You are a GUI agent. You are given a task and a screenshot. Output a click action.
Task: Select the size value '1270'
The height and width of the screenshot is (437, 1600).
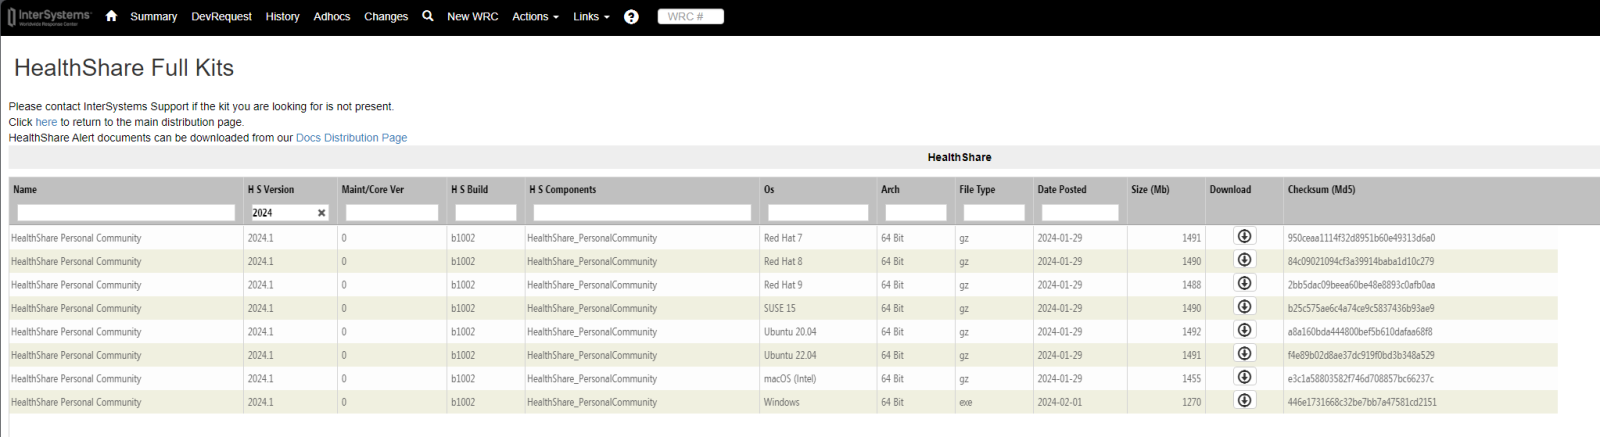tap(1191, 402)
